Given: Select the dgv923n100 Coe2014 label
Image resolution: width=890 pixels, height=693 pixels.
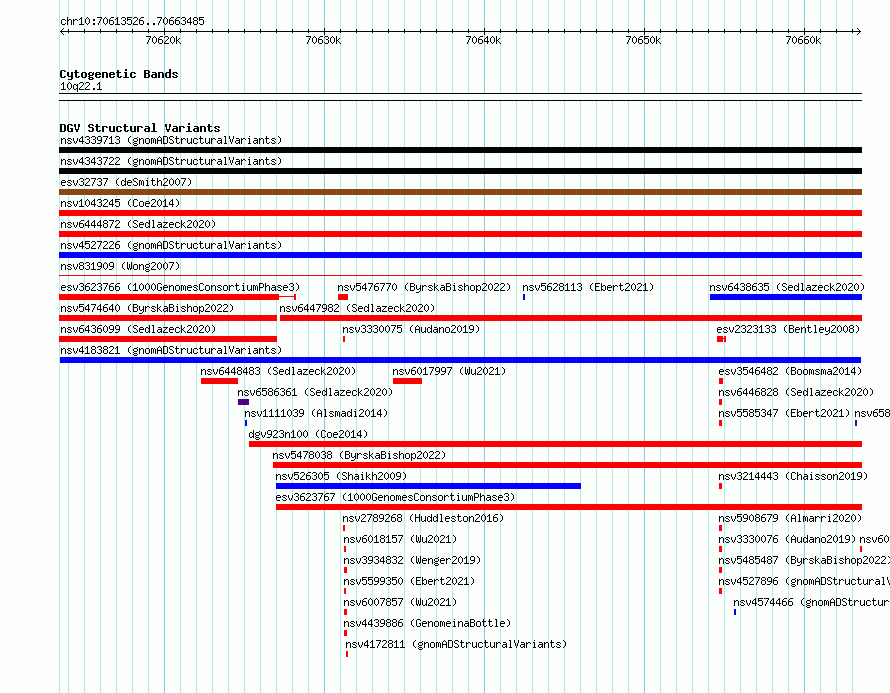Looking at the screenshot, I should [308, 434].
